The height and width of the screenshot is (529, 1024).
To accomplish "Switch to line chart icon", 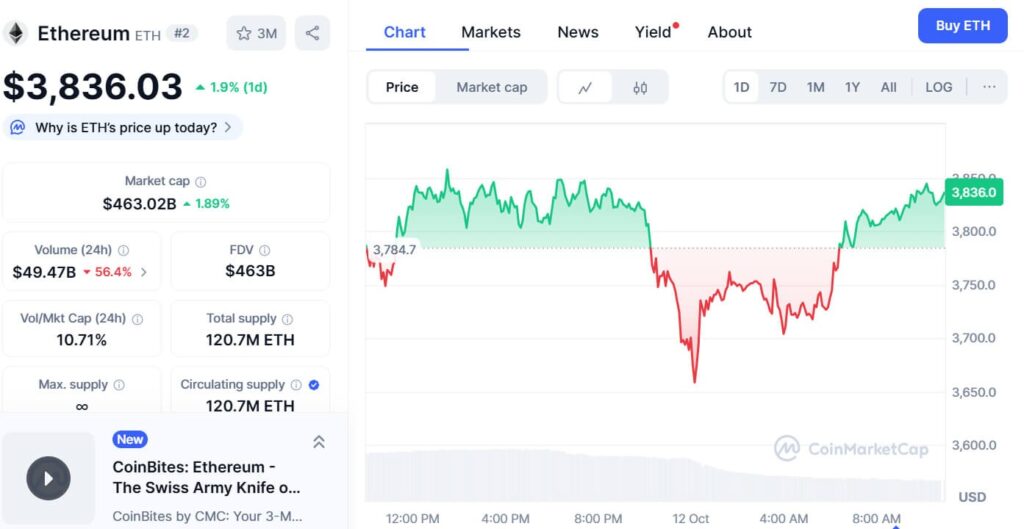I will [x=585, y=87].
